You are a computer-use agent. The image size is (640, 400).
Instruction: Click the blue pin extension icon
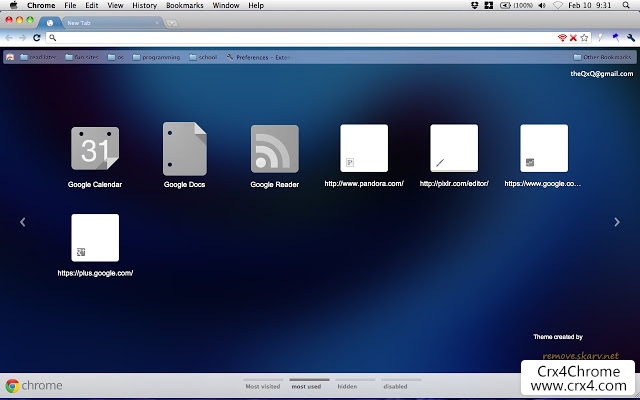click(x=616, y=38)
